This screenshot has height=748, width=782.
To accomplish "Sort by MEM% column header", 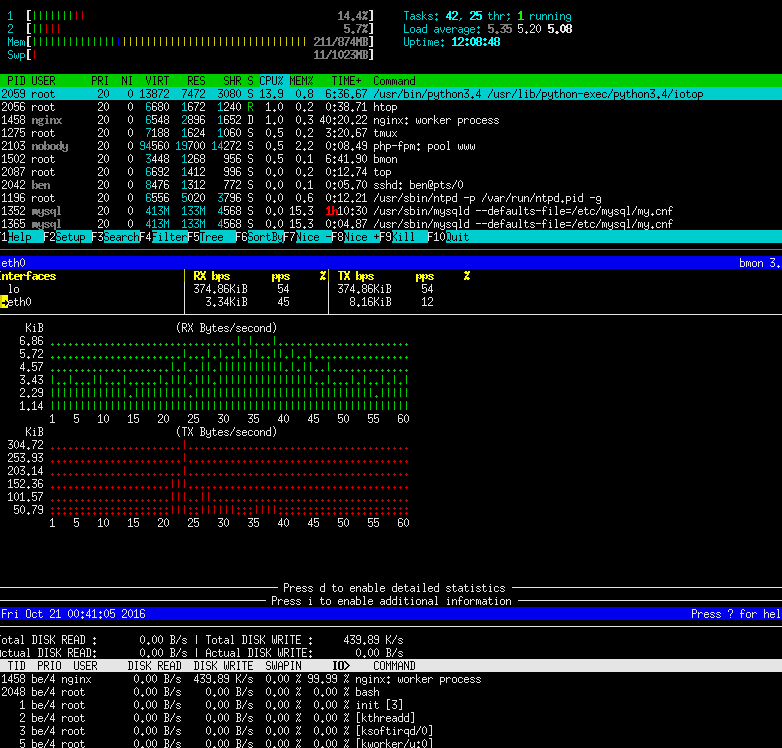I will click(302, 81).
